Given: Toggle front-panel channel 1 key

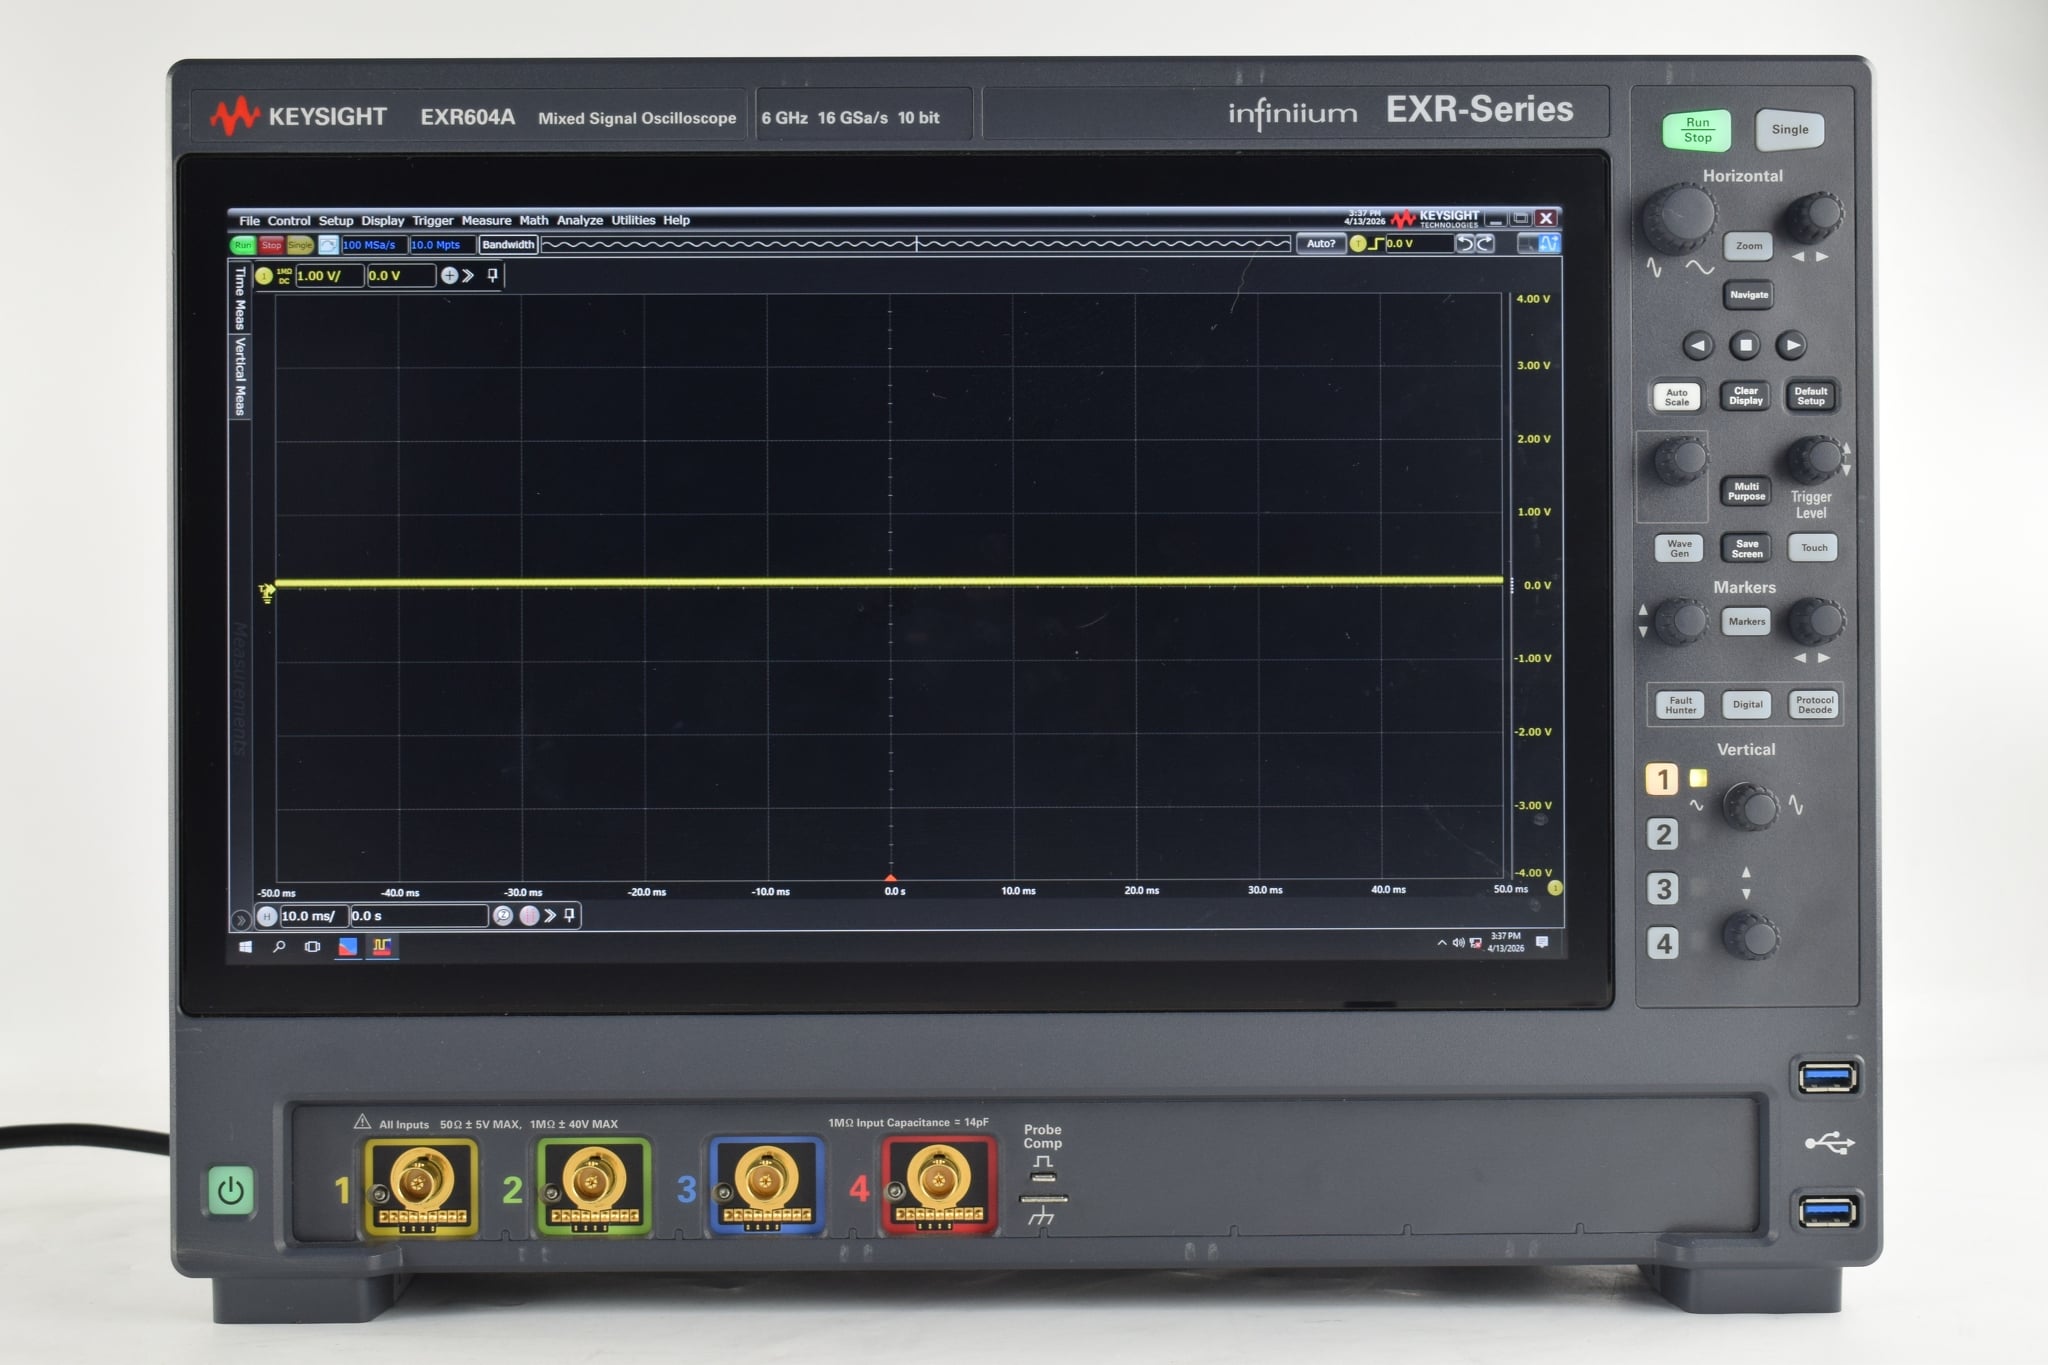Looking at the screenshot, I should (1662, 779).
